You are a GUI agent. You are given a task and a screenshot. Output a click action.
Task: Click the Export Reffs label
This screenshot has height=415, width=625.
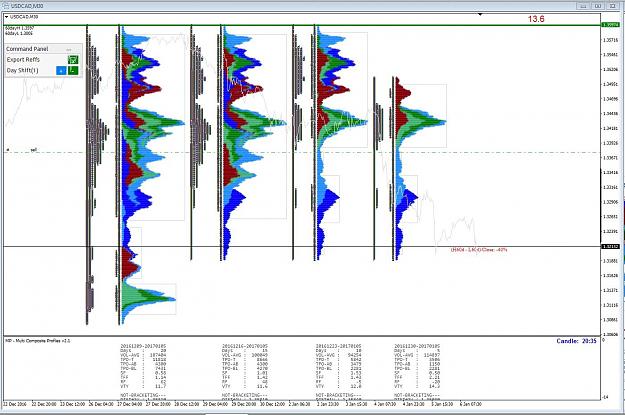pyautogui.click(x=23, y=60)
